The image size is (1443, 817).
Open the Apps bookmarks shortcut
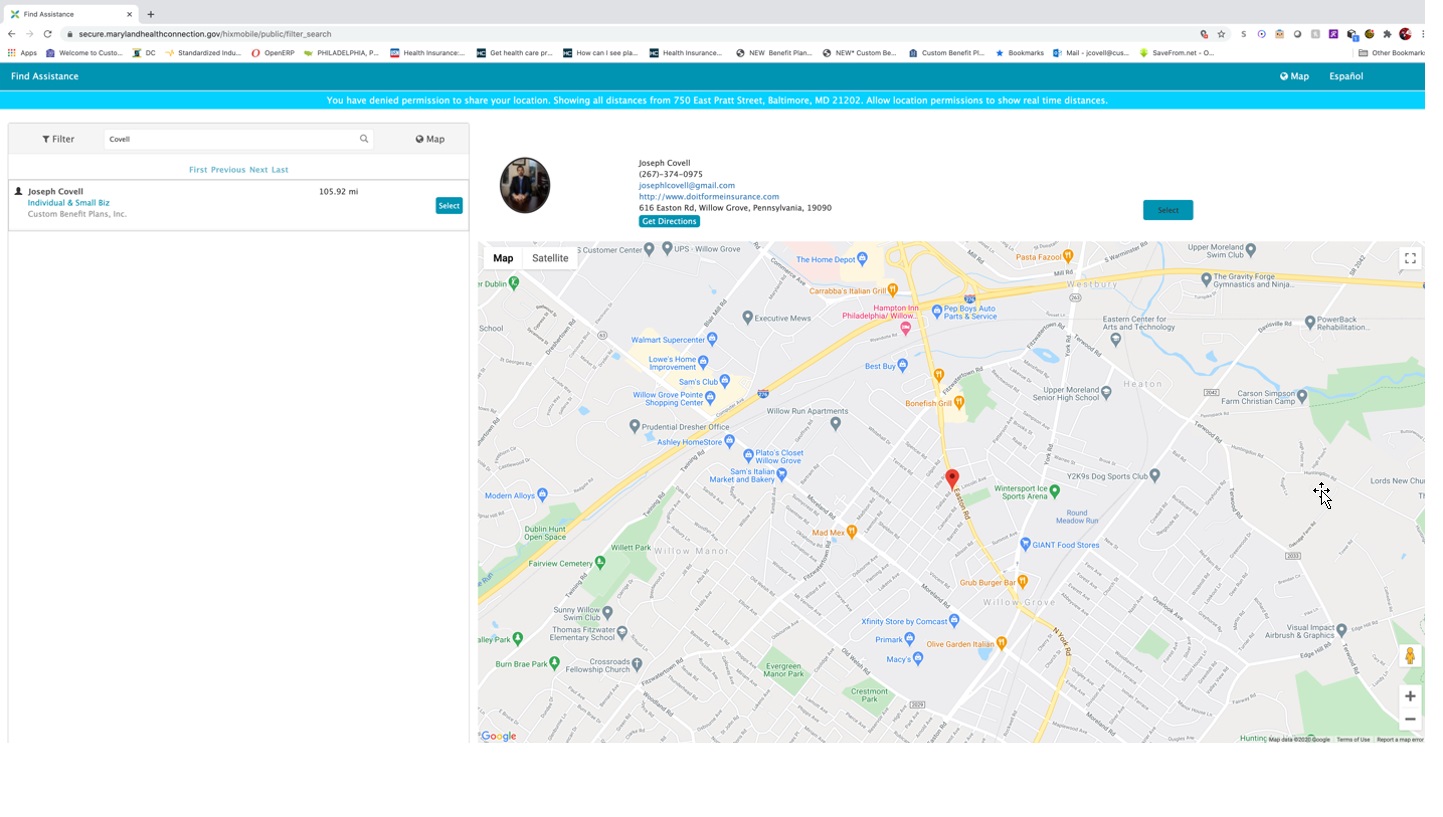[x=22, y=53]
